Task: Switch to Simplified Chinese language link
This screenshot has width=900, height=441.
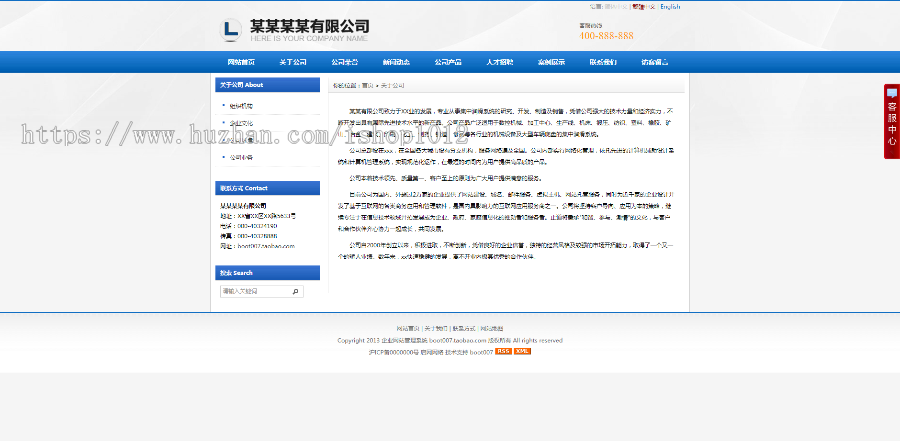Action: [617, 7]
